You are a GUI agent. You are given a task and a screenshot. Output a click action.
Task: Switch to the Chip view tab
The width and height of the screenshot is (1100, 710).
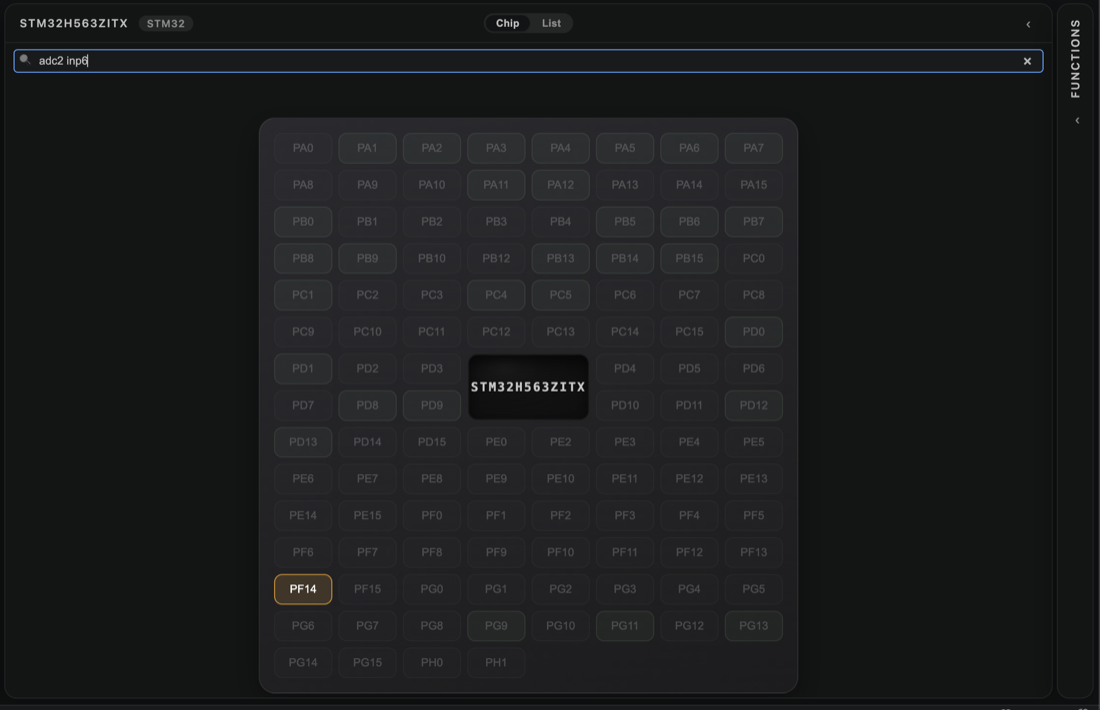[507, 23]
